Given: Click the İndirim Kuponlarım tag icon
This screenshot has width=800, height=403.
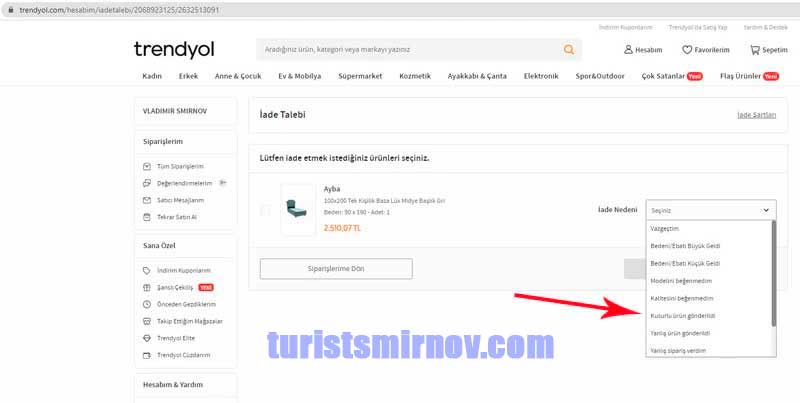Looking at the screenshot, I should [147, 270].
